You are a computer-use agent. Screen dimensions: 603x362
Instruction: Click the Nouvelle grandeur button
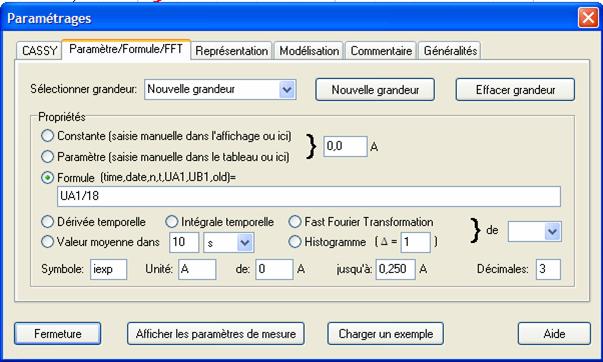tap(375, 90)
